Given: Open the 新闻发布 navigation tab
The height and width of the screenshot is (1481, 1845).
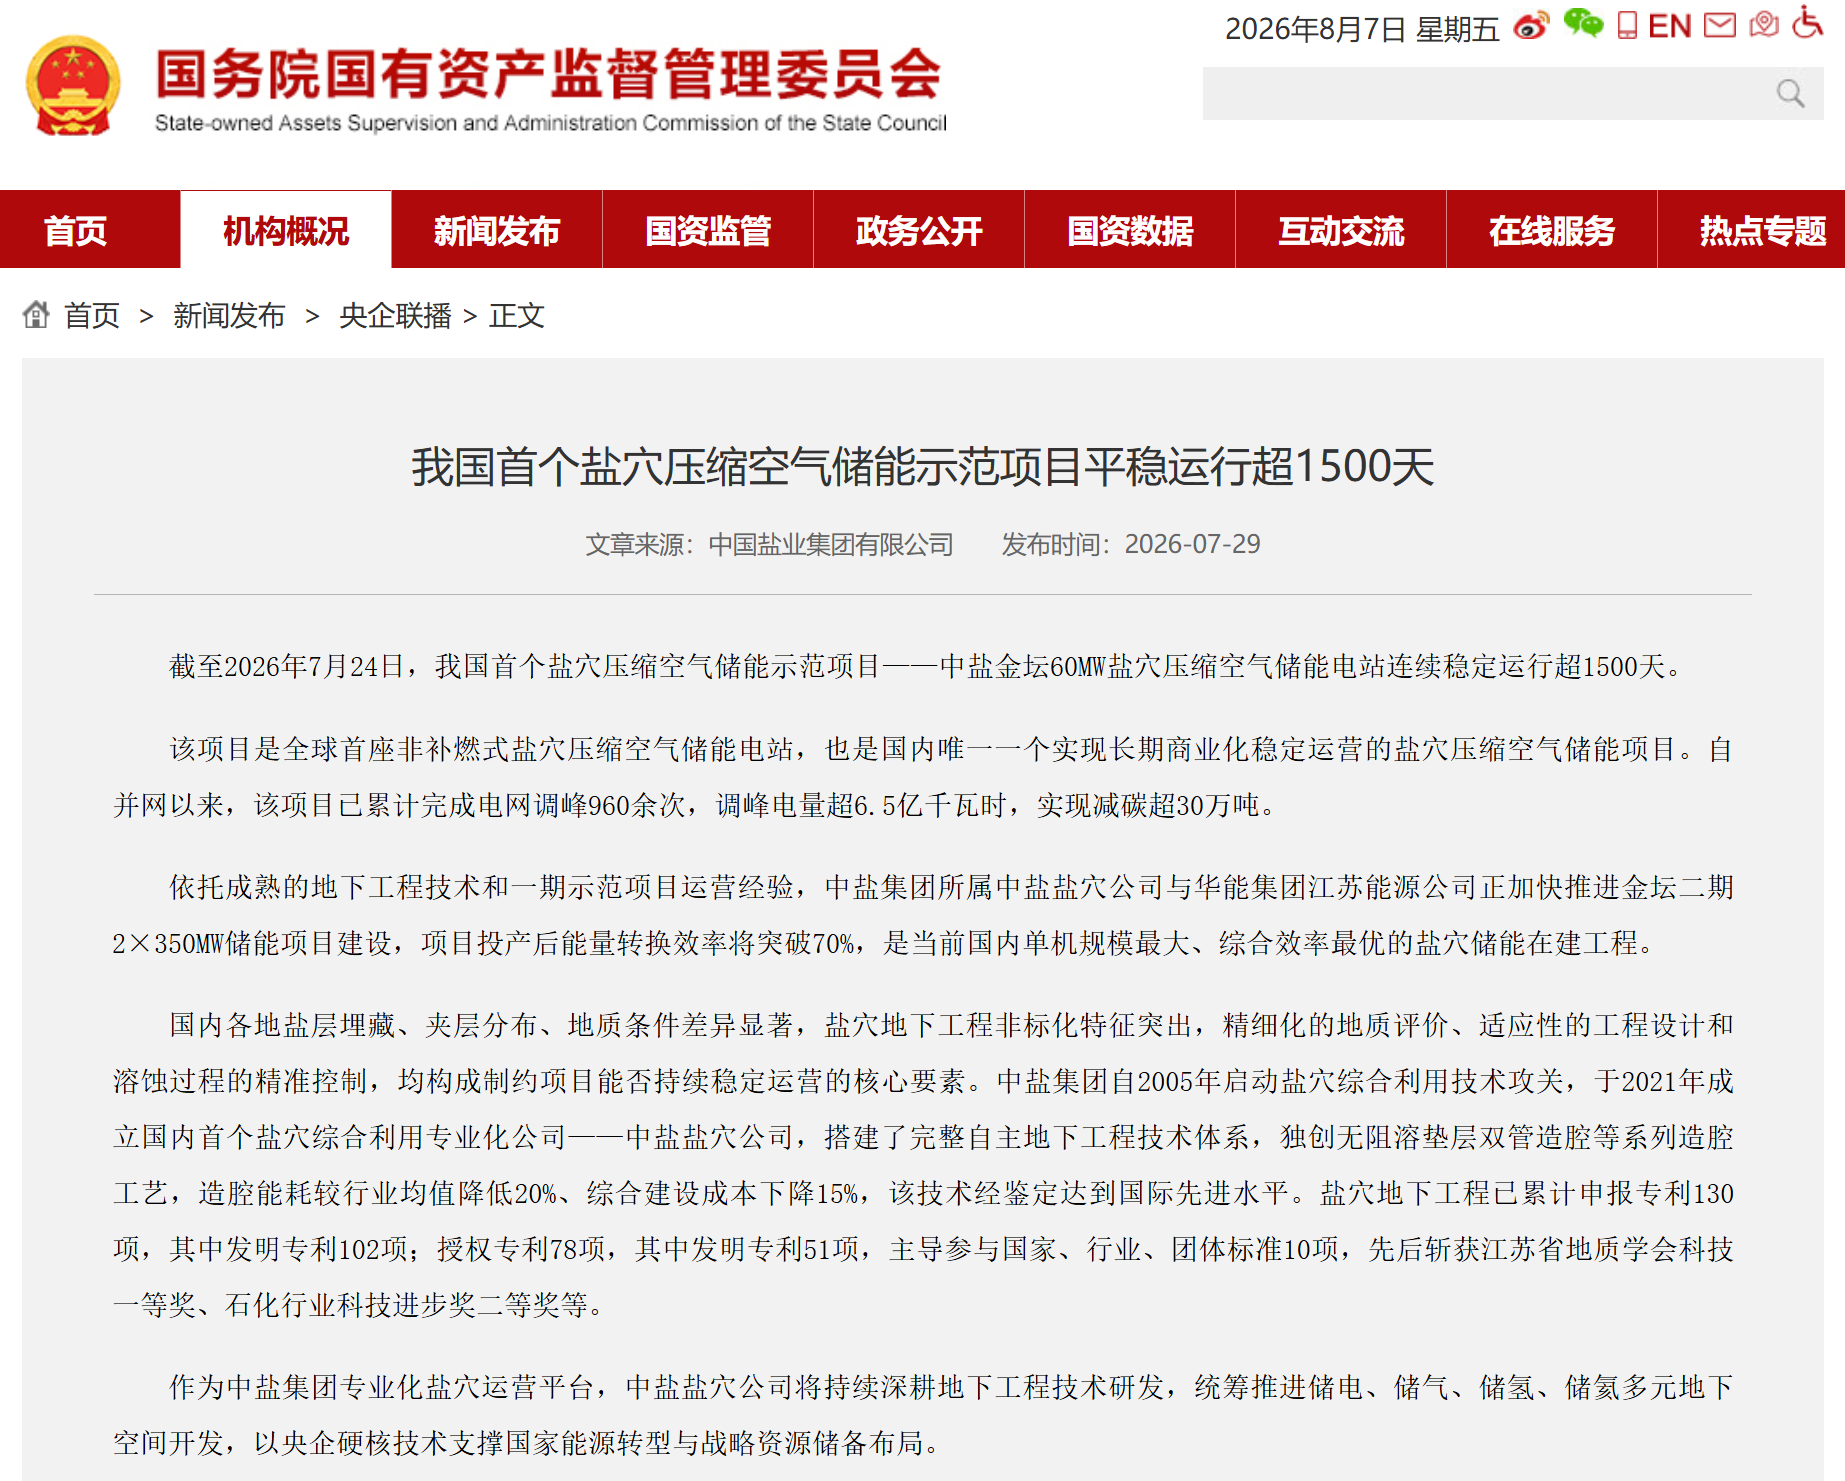Looking at the screenshot, I should pos(497,231).
